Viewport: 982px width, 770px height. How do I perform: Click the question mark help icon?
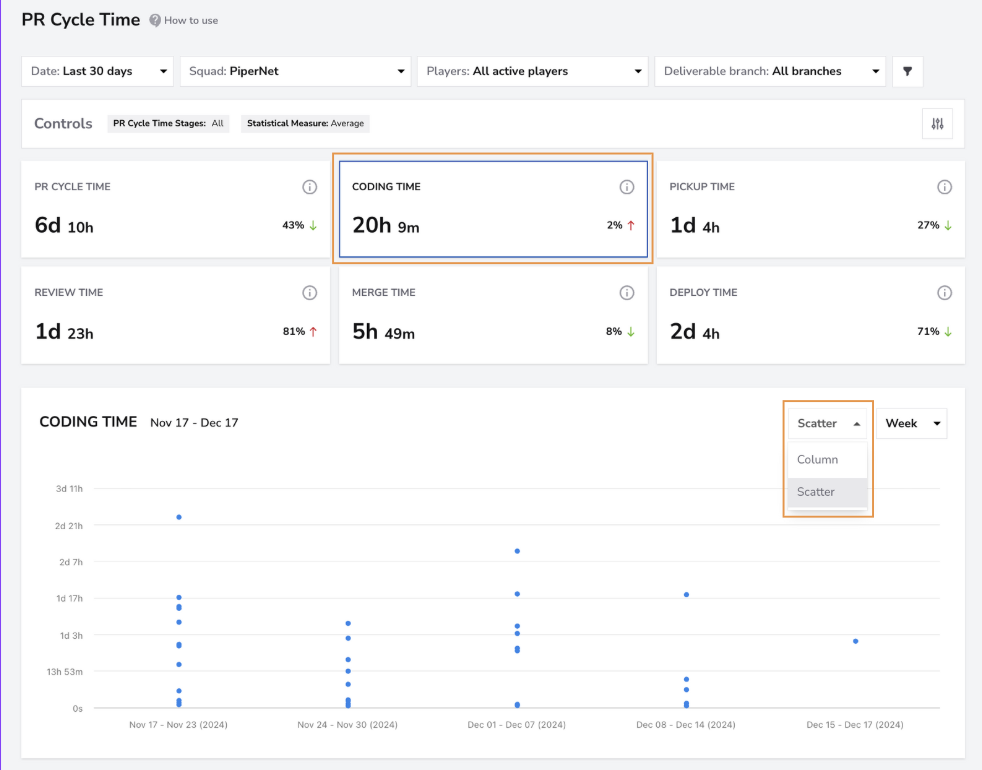tap(155, 21)
